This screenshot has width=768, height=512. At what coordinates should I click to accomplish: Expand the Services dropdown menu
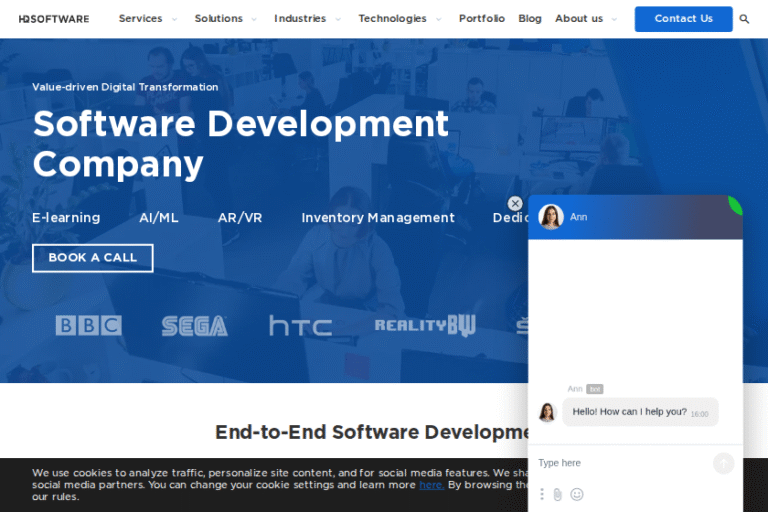(x=147, y=19)
